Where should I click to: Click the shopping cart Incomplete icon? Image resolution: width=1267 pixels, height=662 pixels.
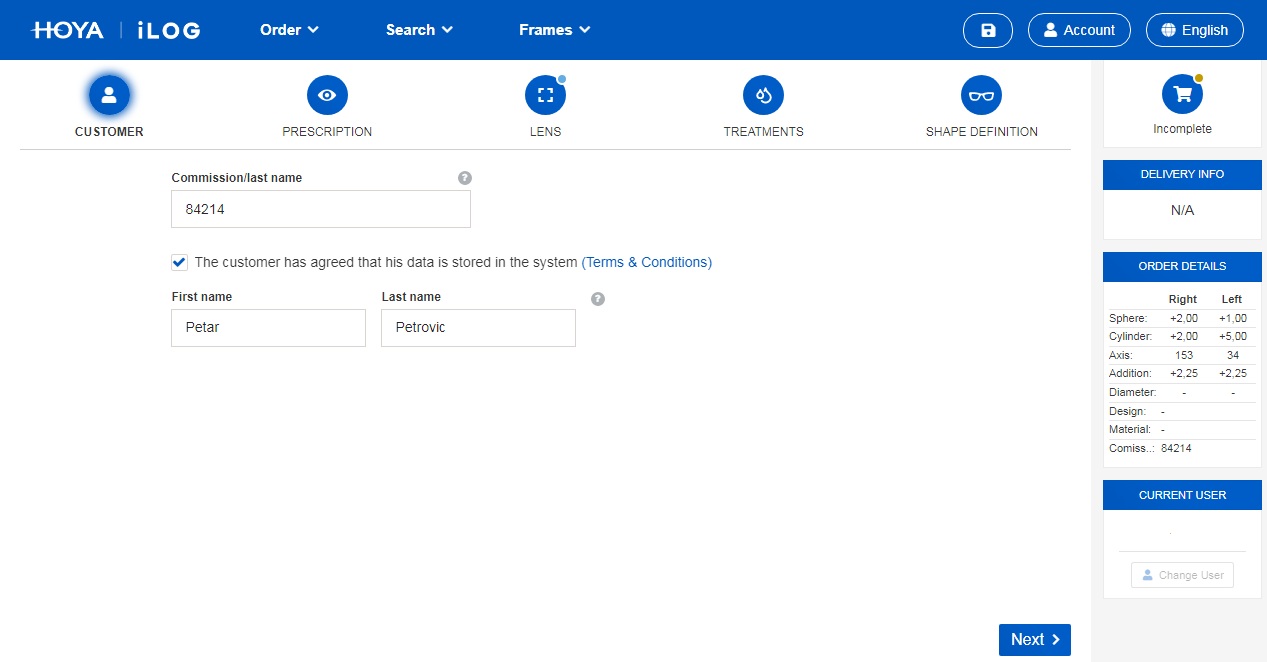[x=1182, y=94]
